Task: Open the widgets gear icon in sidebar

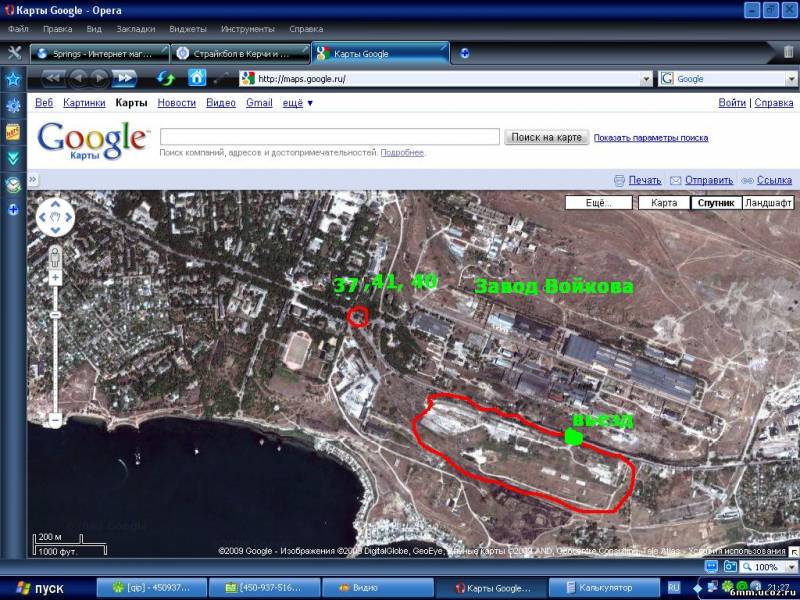Action: 13,106
